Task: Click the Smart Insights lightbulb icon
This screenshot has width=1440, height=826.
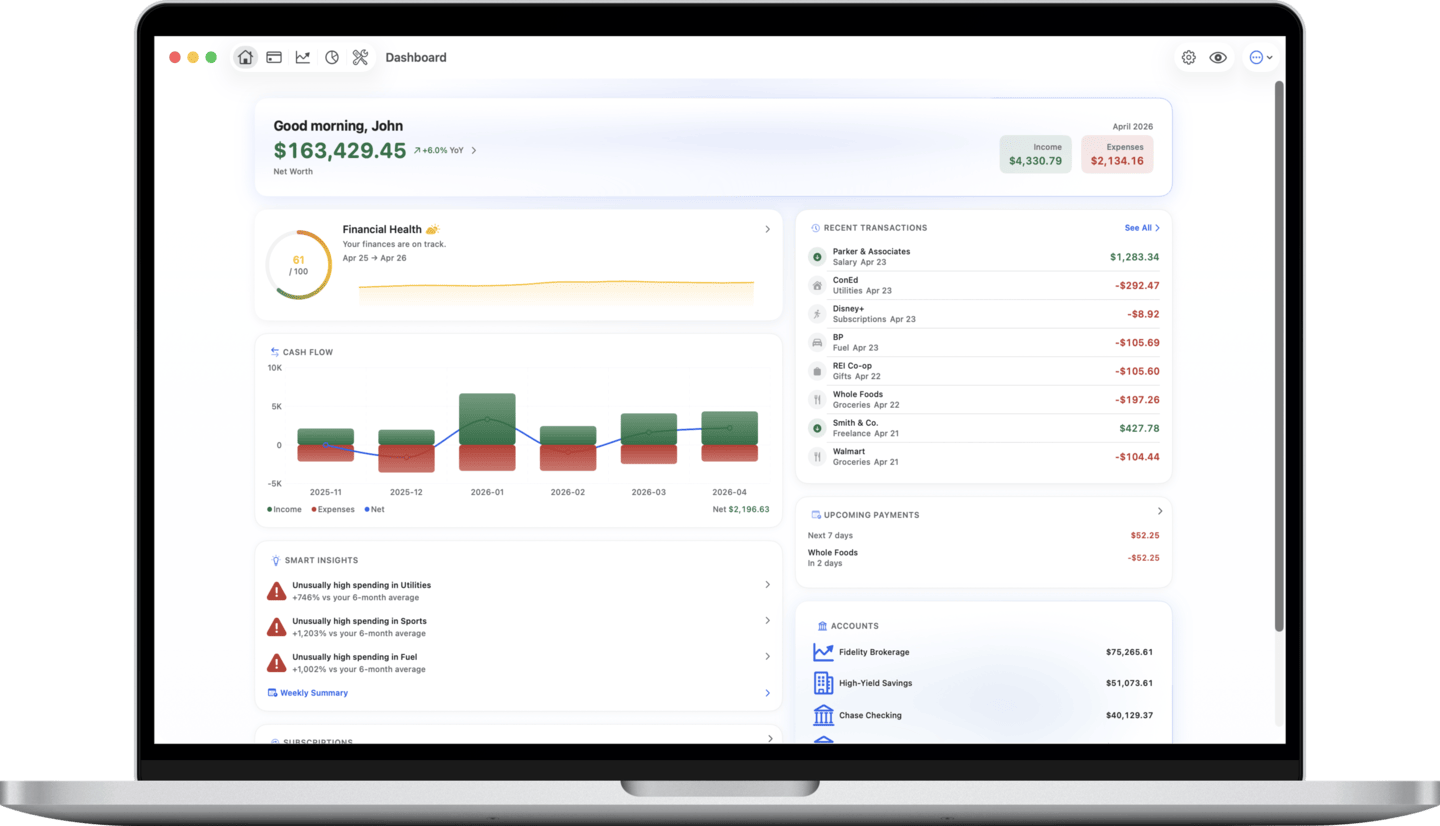Action: click(275, 561)
